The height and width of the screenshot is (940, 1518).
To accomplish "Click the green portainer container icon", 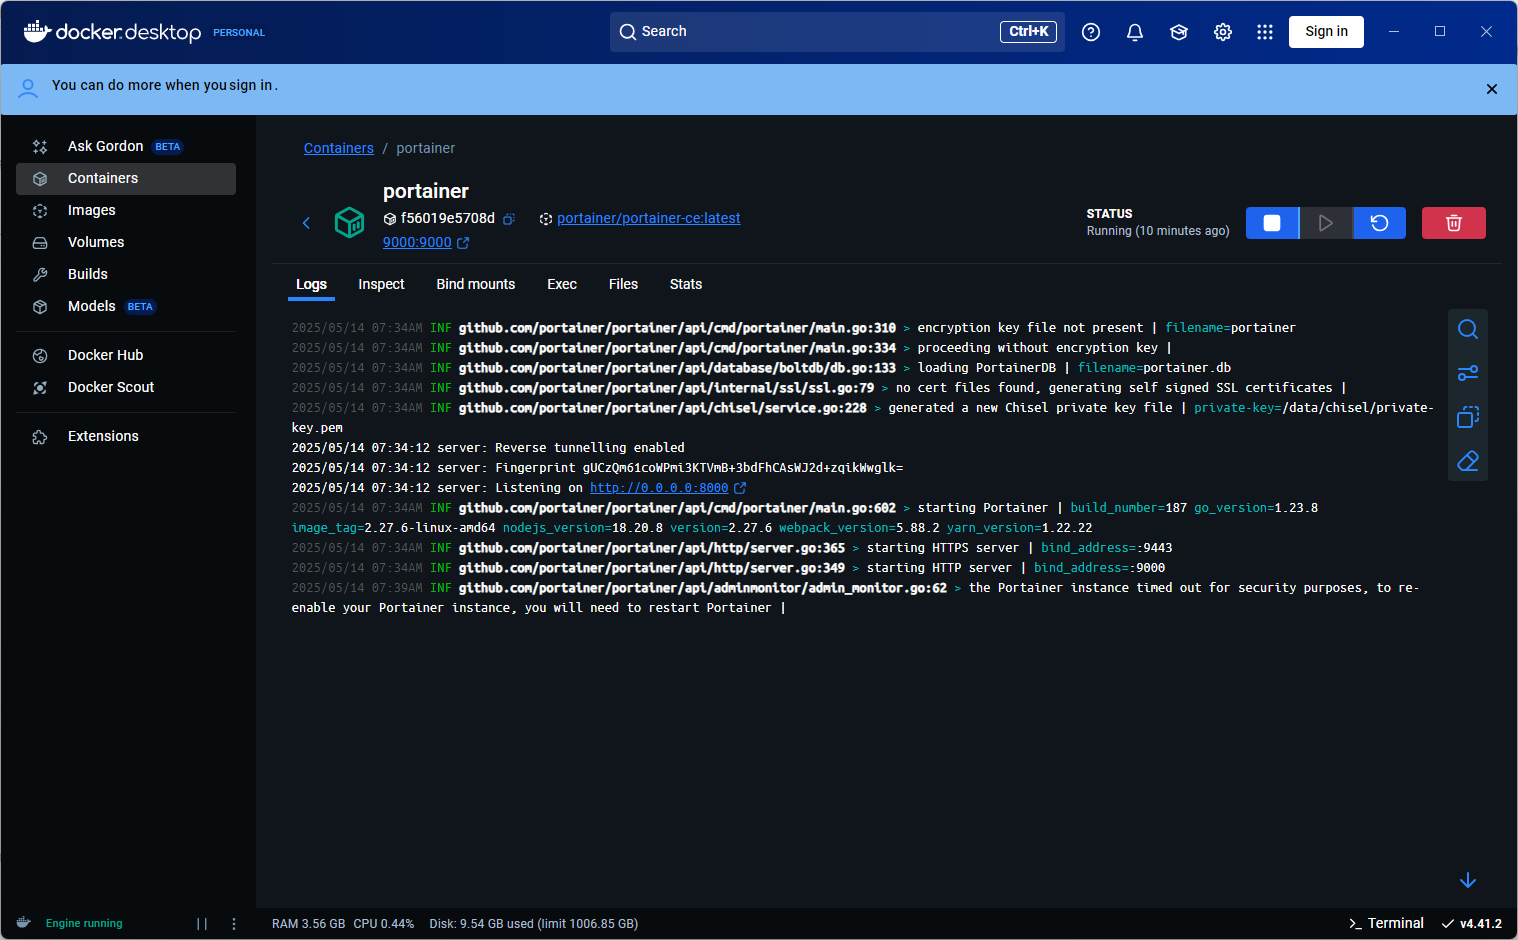I will [x=349, y=222].
